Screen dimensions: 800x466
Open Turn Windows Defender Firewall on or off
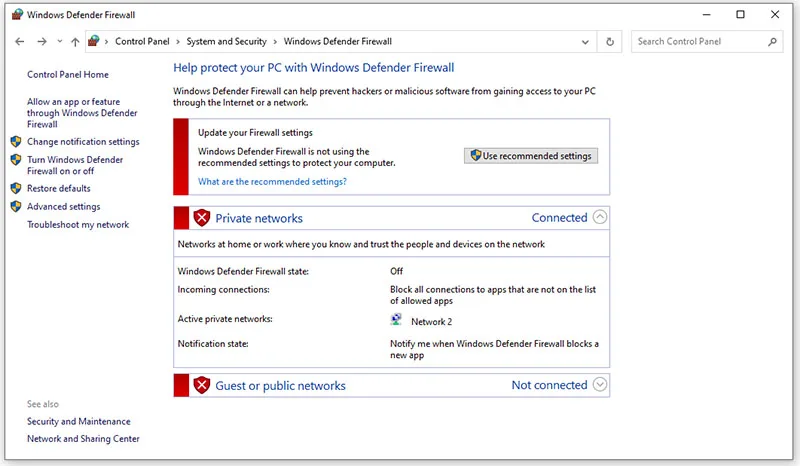(74, 165)
